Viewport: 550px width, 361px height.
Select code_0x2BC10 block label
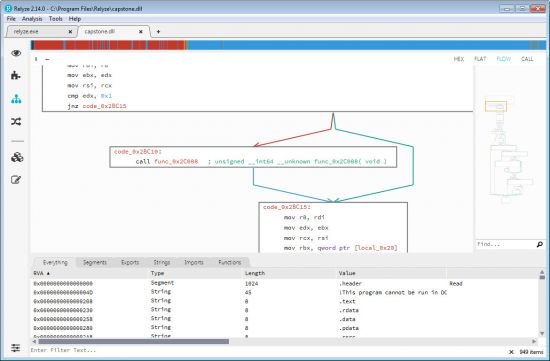coord(138,152)
